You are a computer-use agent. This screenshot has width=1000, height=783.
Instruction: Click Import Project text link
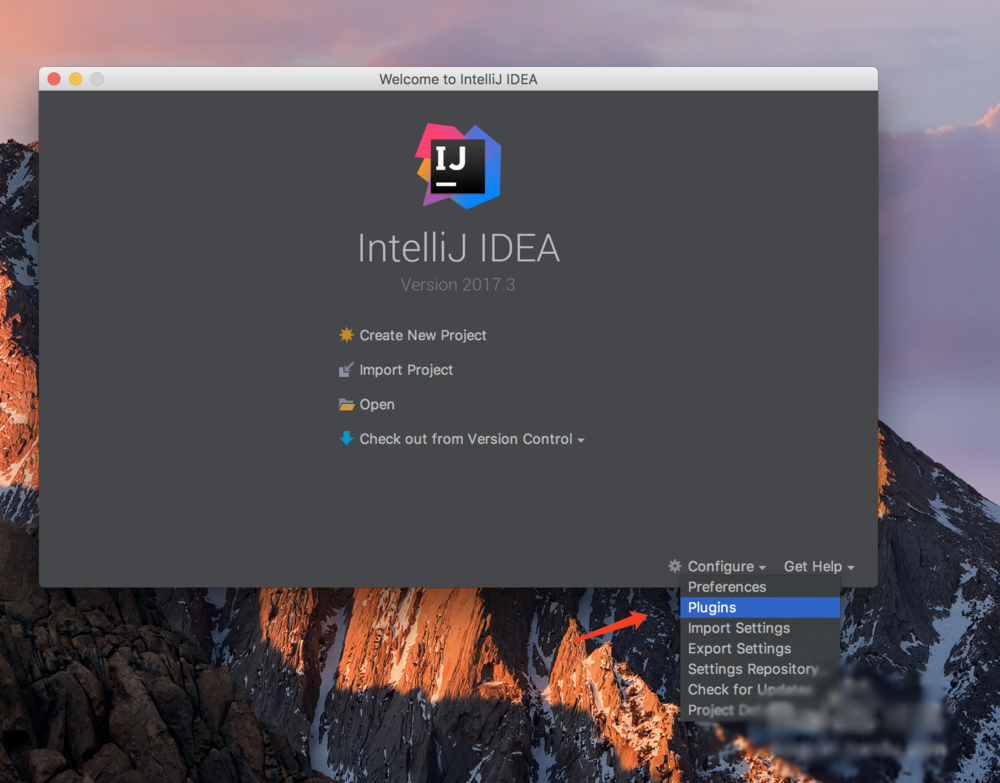(x=405, y=369)
